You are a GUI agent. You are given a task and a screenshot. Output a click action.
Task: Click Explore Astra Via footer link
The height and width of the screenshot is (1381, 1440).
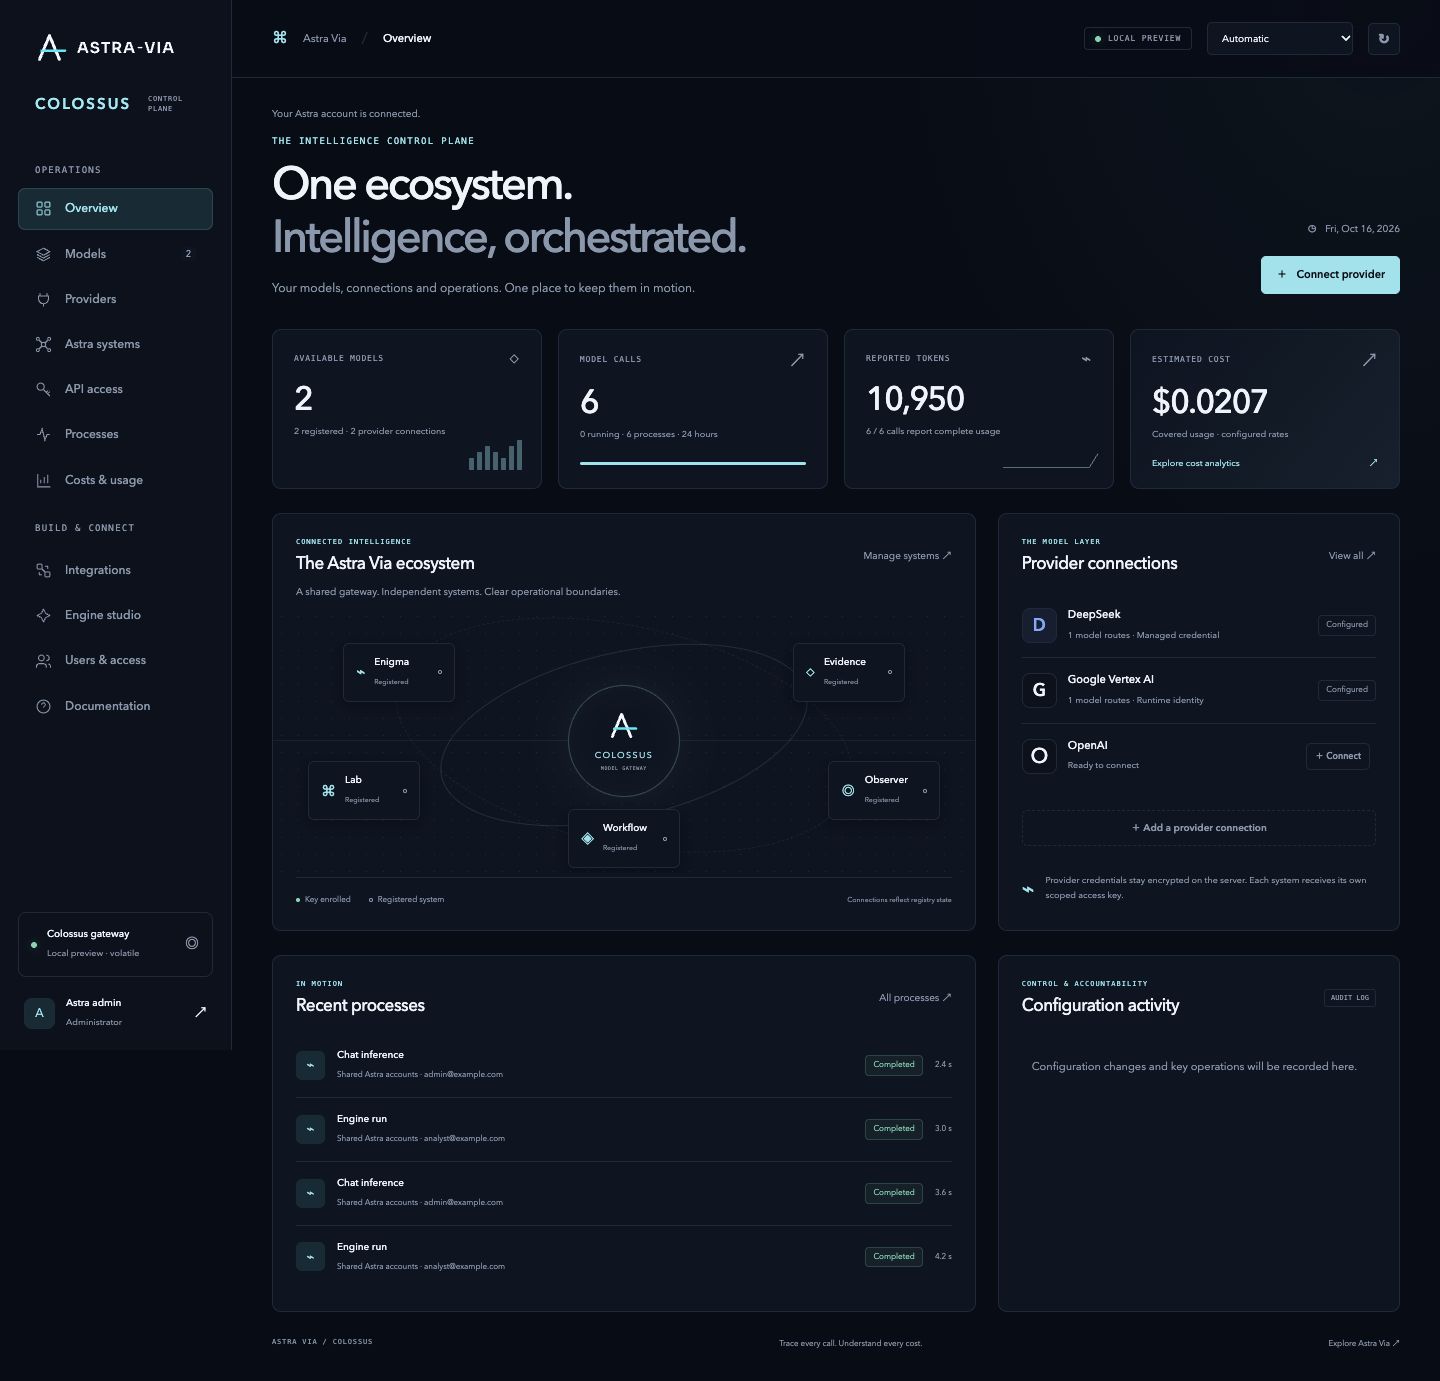[x=1364, y=1343]
